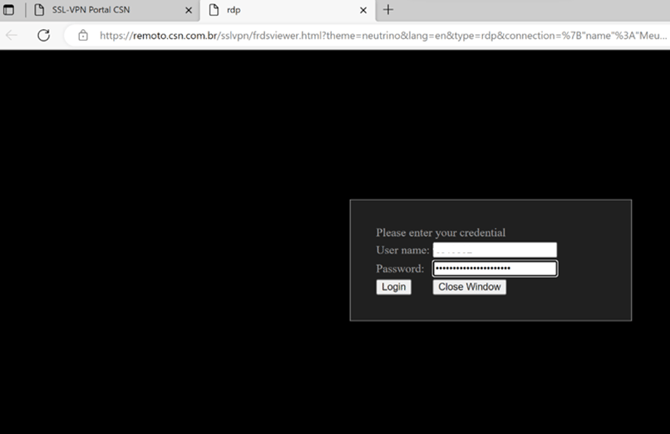This screenshot has width=670, height=434.
Task: Open the tab actions icon at top-left
Action: [x=10, y=10]
